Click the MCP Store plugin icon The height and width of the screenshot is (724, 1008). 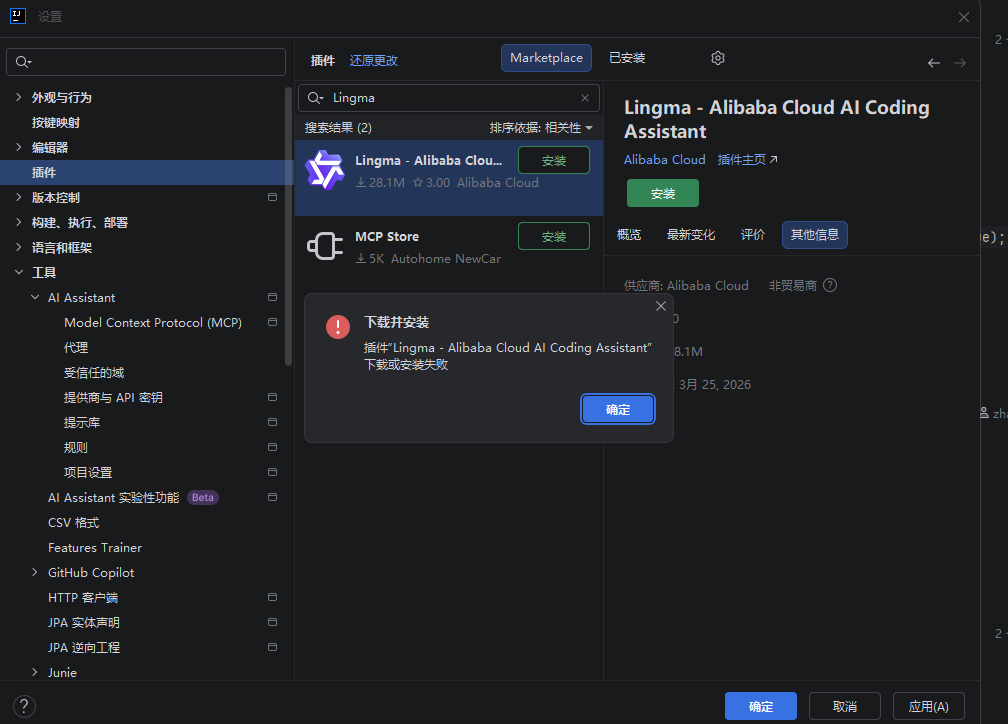tap(325, 246)
